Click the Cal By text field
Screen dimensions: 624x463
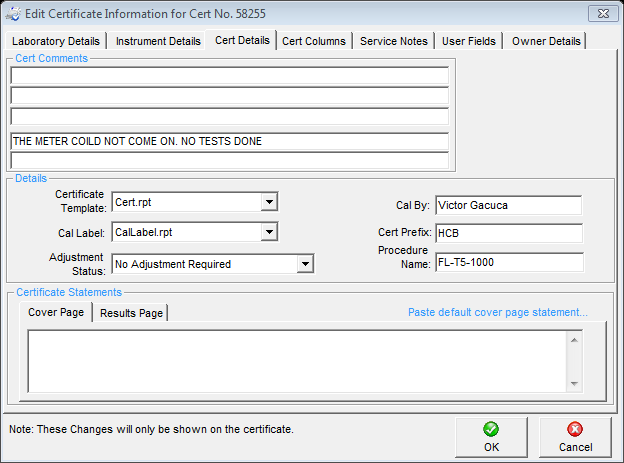[x=508, y=205]
